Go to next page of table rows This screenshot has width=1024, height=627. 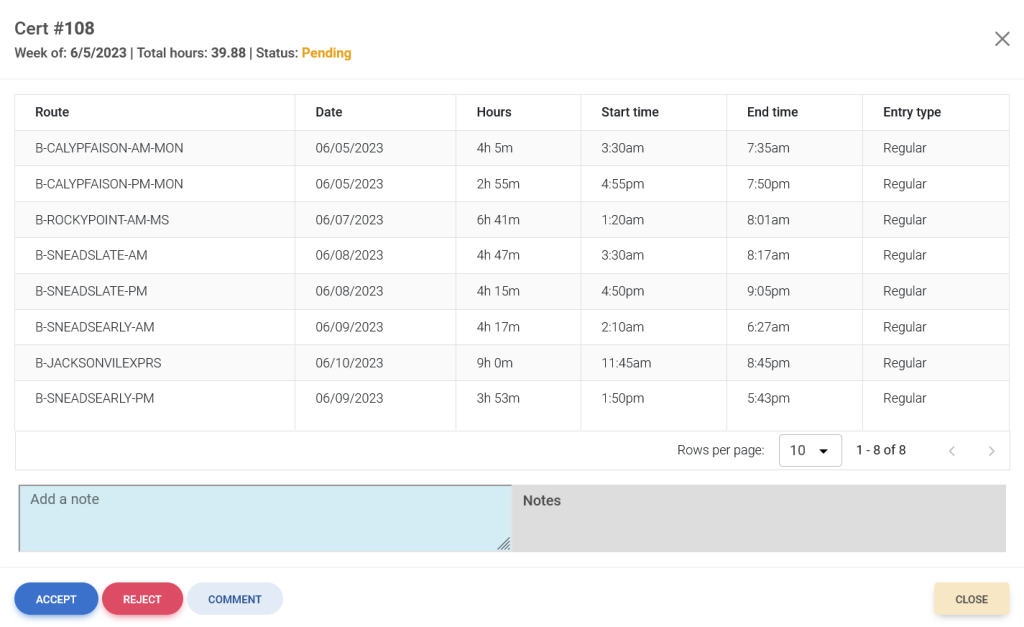(x=991, y=451)
